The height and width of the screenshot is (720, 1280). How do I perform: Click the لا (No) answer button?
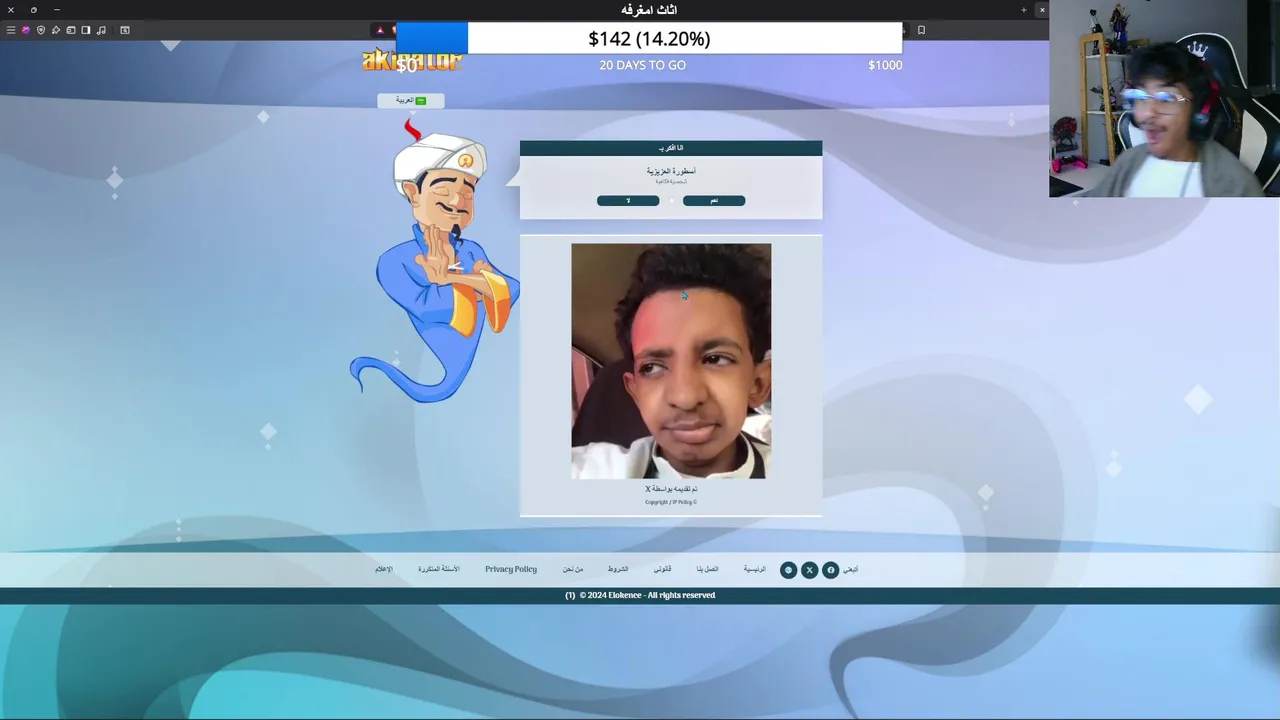point(628,201)
